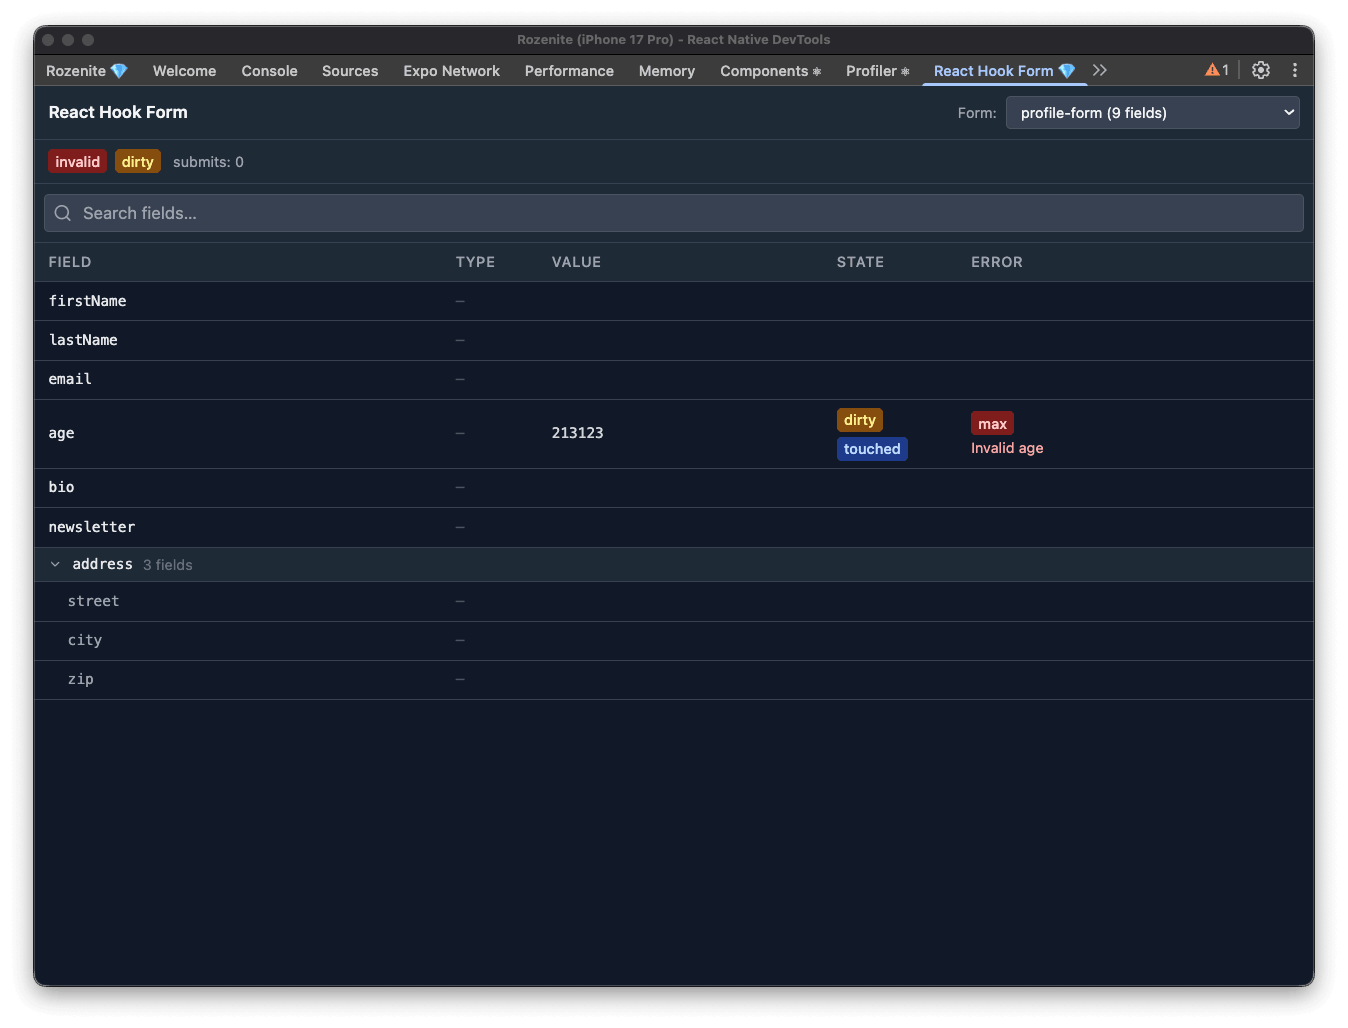Open the Expo Network tab
1348x1028 pixels.
[x=451, y=71]
